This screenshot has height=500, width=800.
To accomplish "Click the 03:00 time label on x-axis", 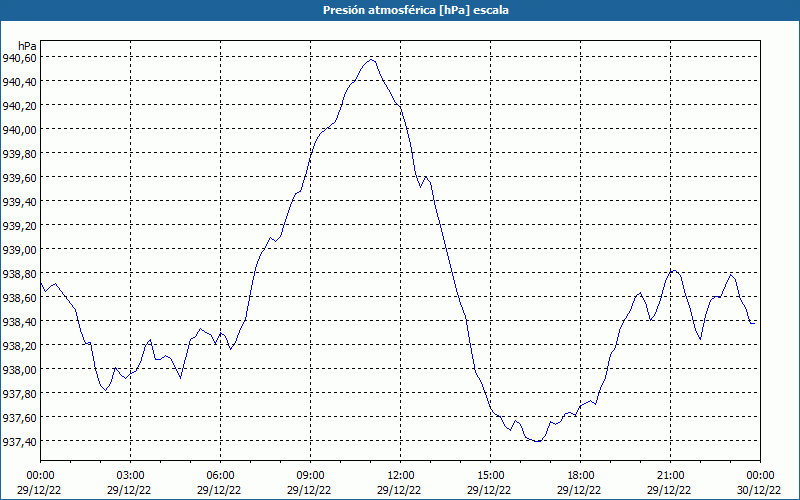I will (131, 476).
